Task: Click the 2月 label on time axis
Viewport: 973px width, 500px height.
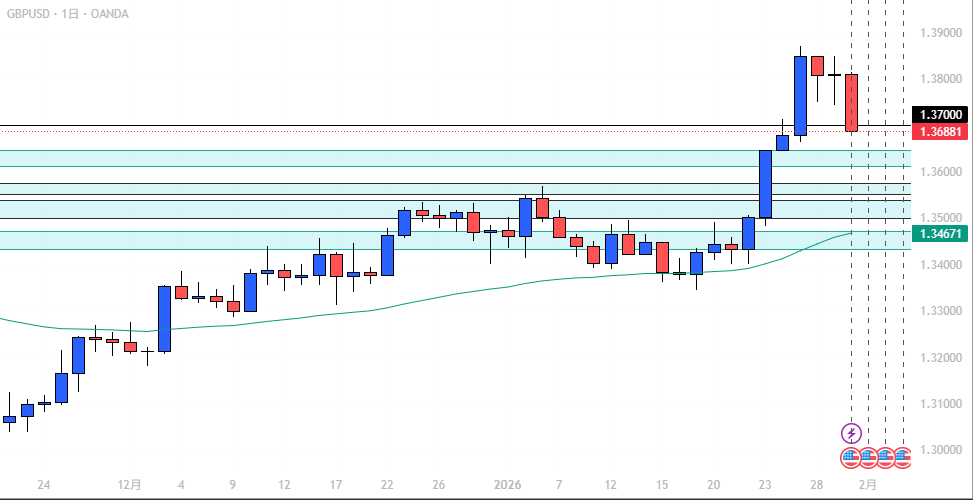Action: tap(869, 485)
